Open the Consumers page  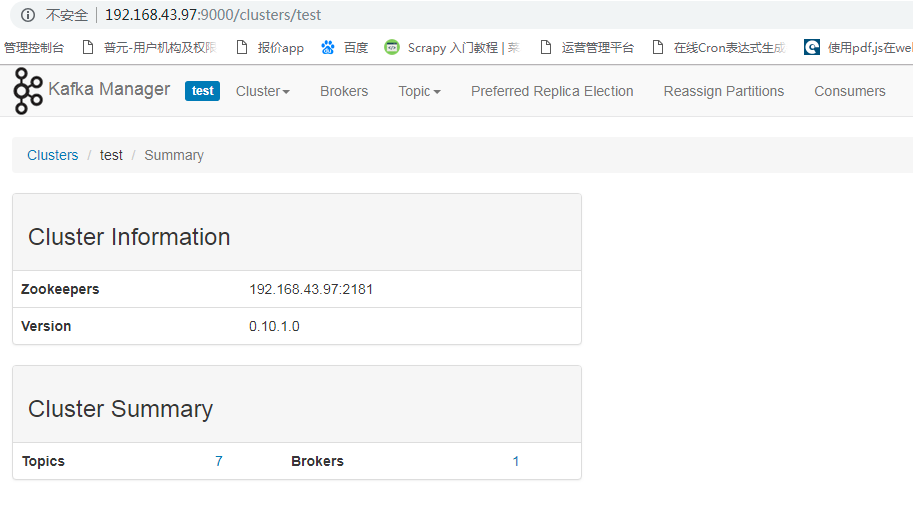pos(850,91)
